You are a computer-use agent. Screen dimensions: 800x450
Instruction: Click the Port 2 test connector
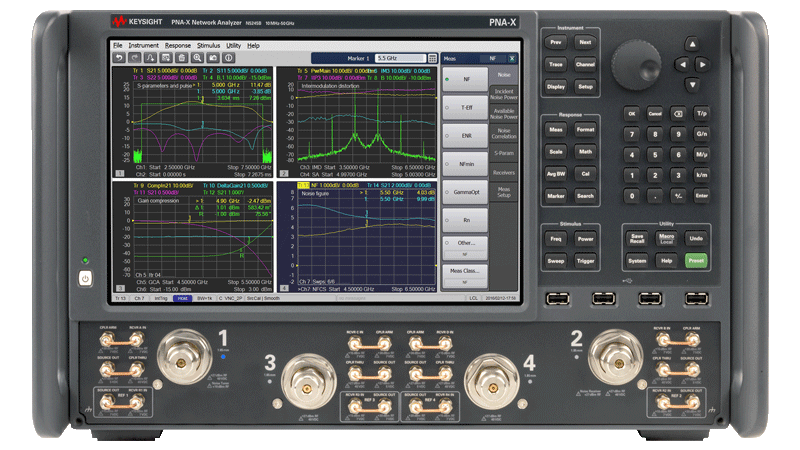(x=616, y=359)
